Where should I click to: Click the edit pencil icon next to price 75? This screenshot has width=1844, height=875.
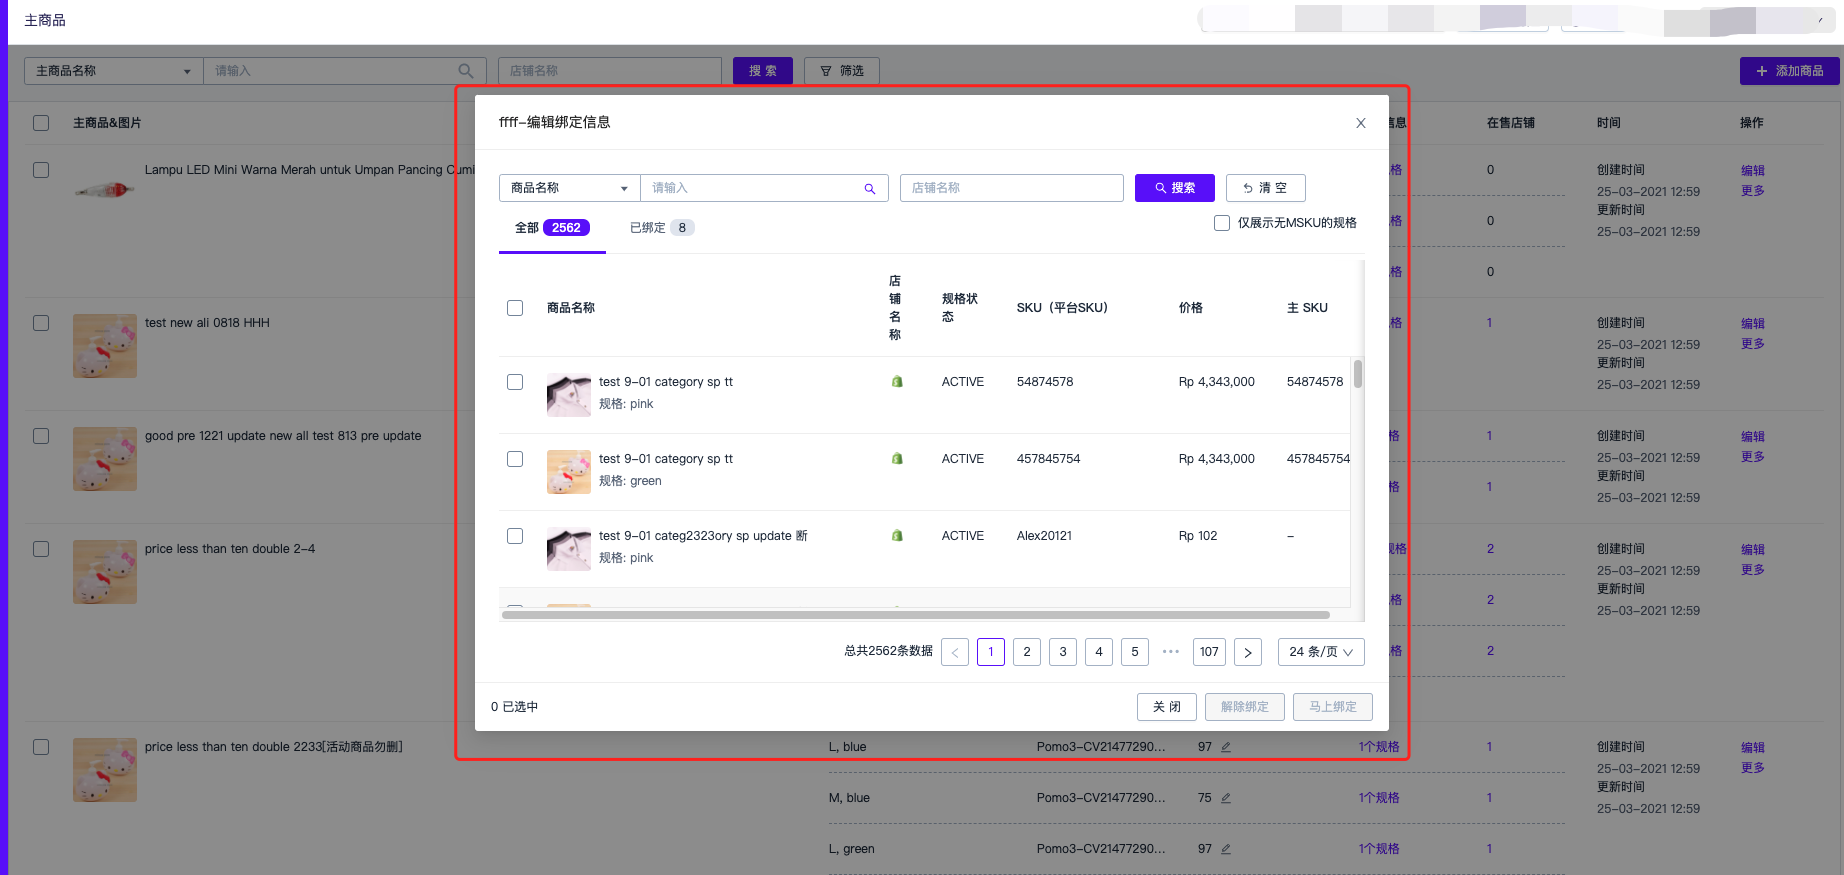[x=1225, y=798]
